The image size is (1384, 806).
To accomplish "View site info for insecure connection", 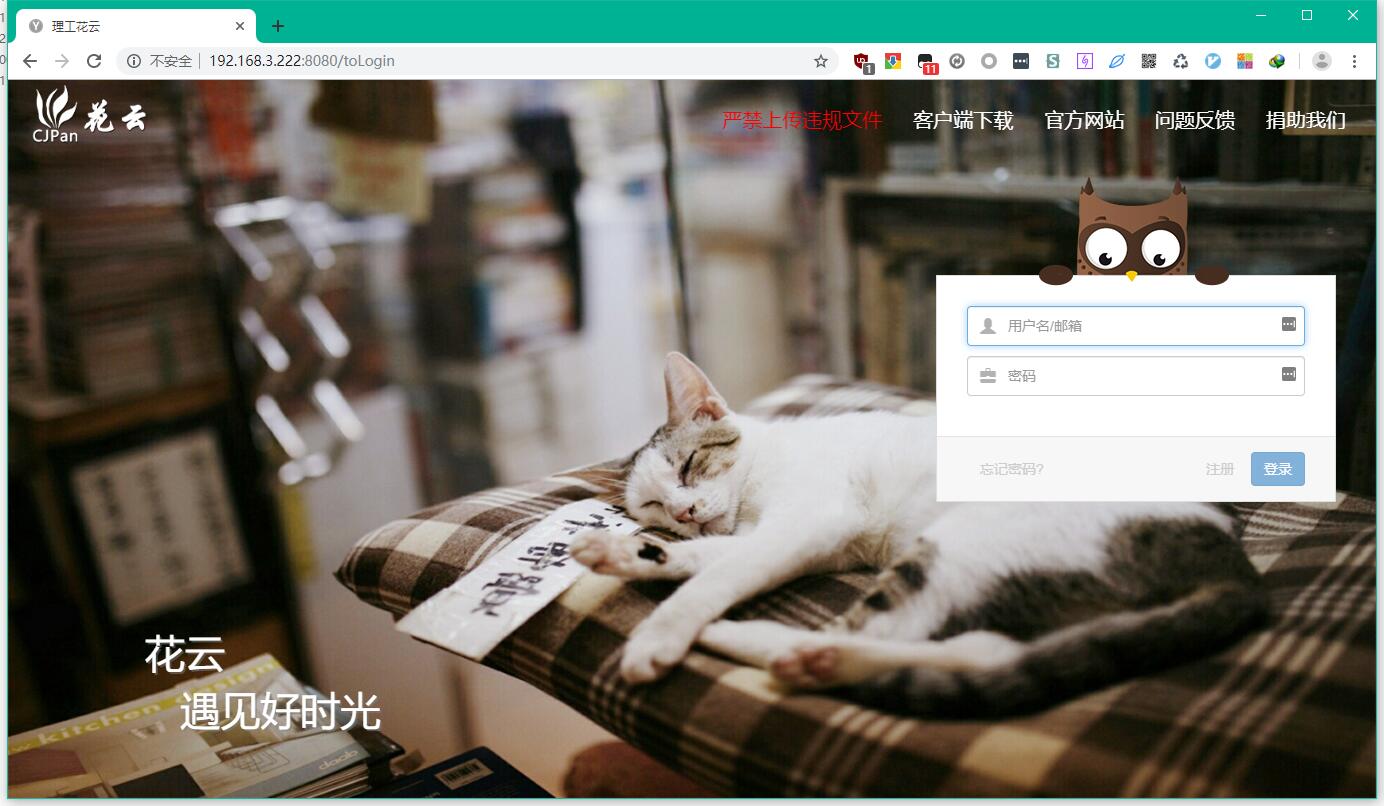I will [134, 61].
